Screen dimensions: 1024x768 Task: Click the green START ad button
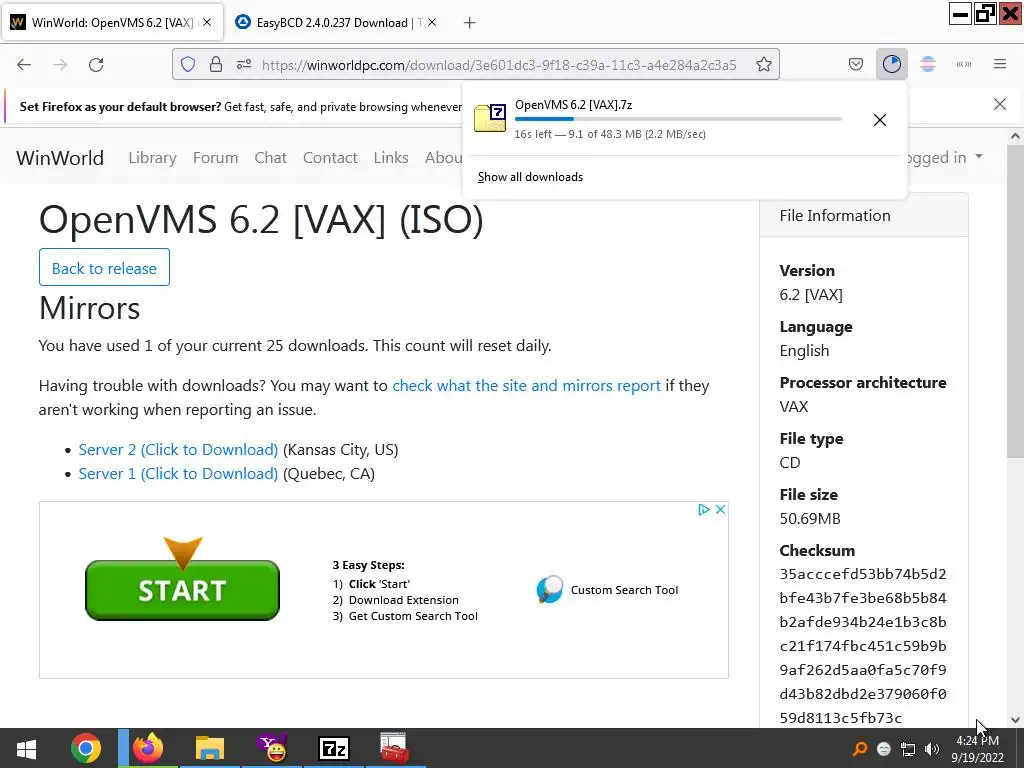pos(182,590)
